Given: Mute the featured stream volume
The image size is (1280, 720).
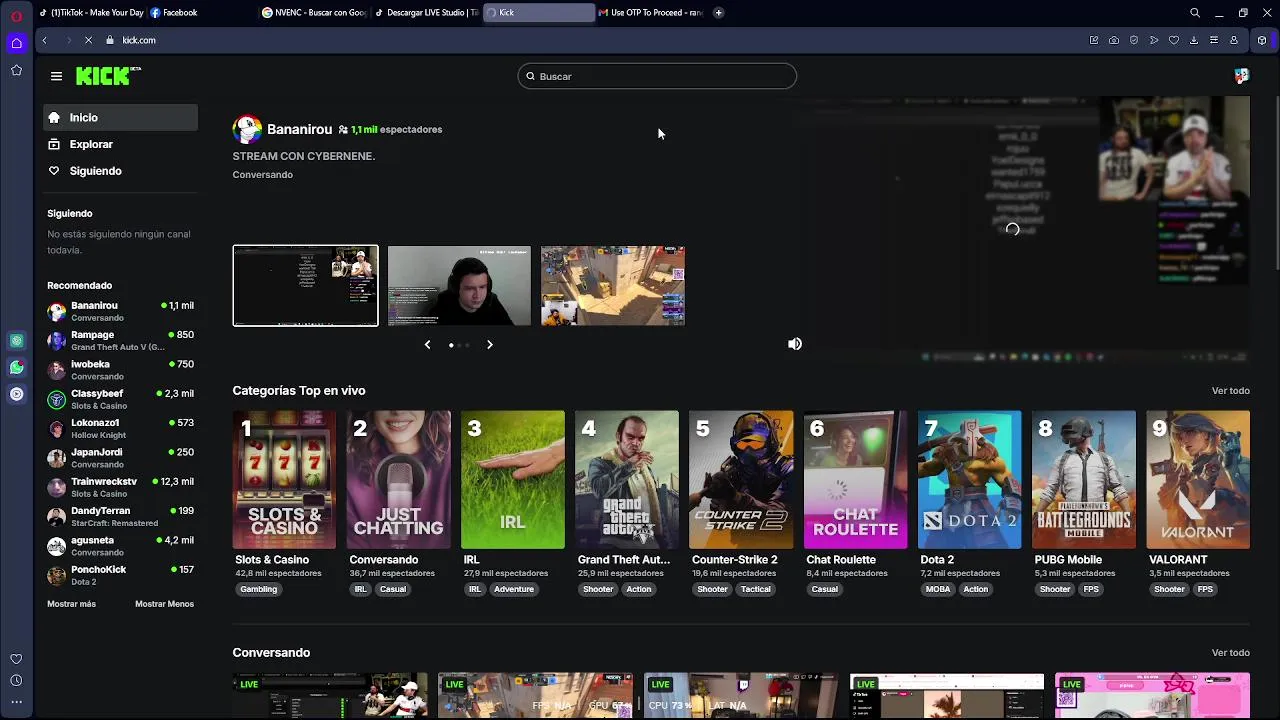Looking at the screenshot, I should tap(795, 344).
